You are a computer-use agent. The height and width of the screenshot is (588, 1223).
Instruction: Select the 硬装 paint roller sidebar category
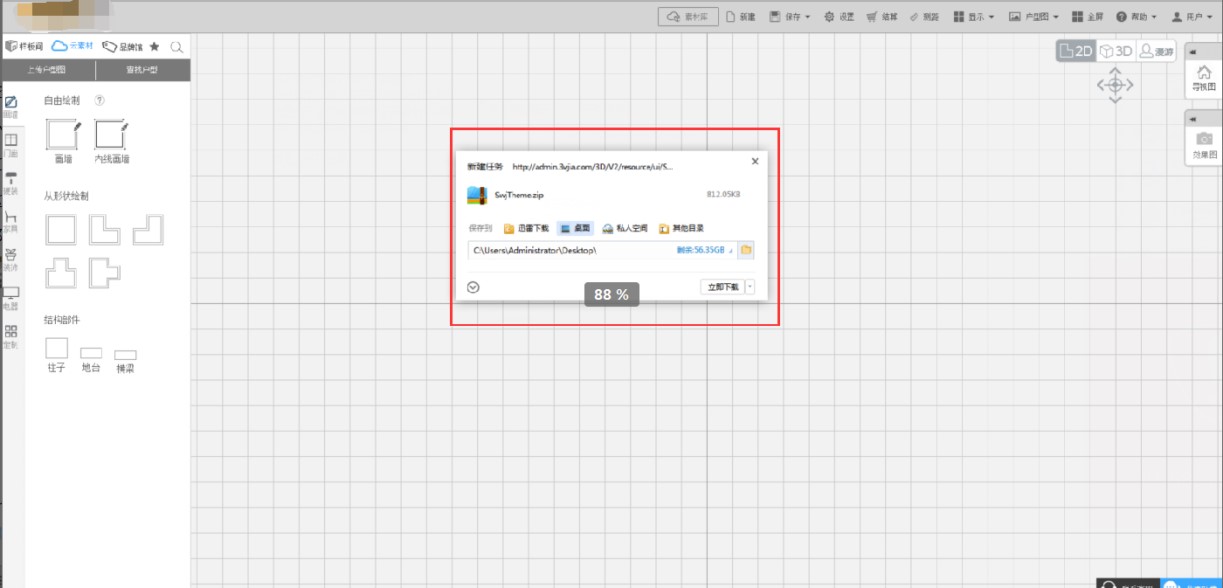[x=11, y=183]
